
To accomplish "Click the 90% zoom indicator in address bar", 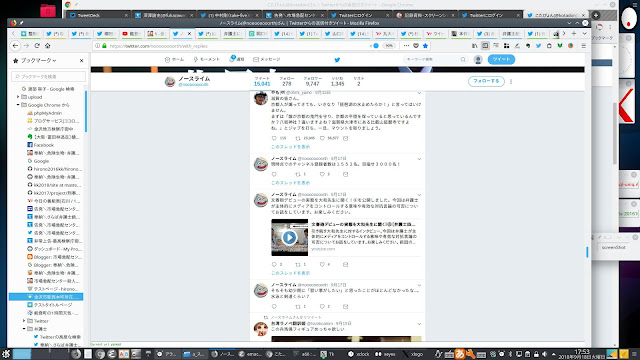I will pos(389,46).
